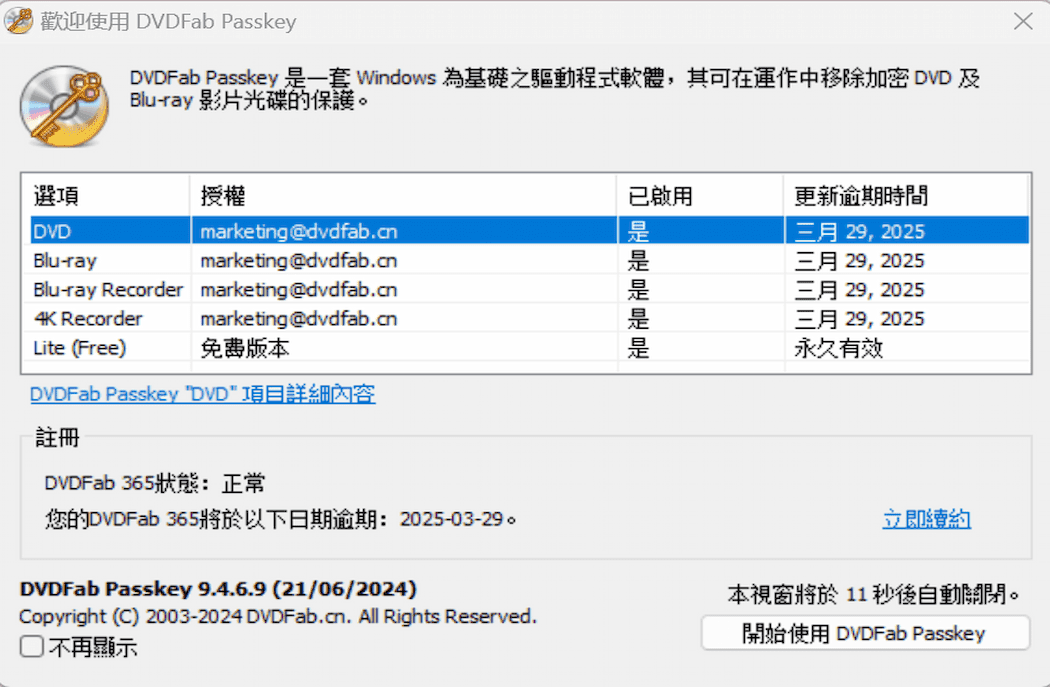Select the Blu-ray row
Viewport: 1050px width, 687px height.
coord(530,260)
